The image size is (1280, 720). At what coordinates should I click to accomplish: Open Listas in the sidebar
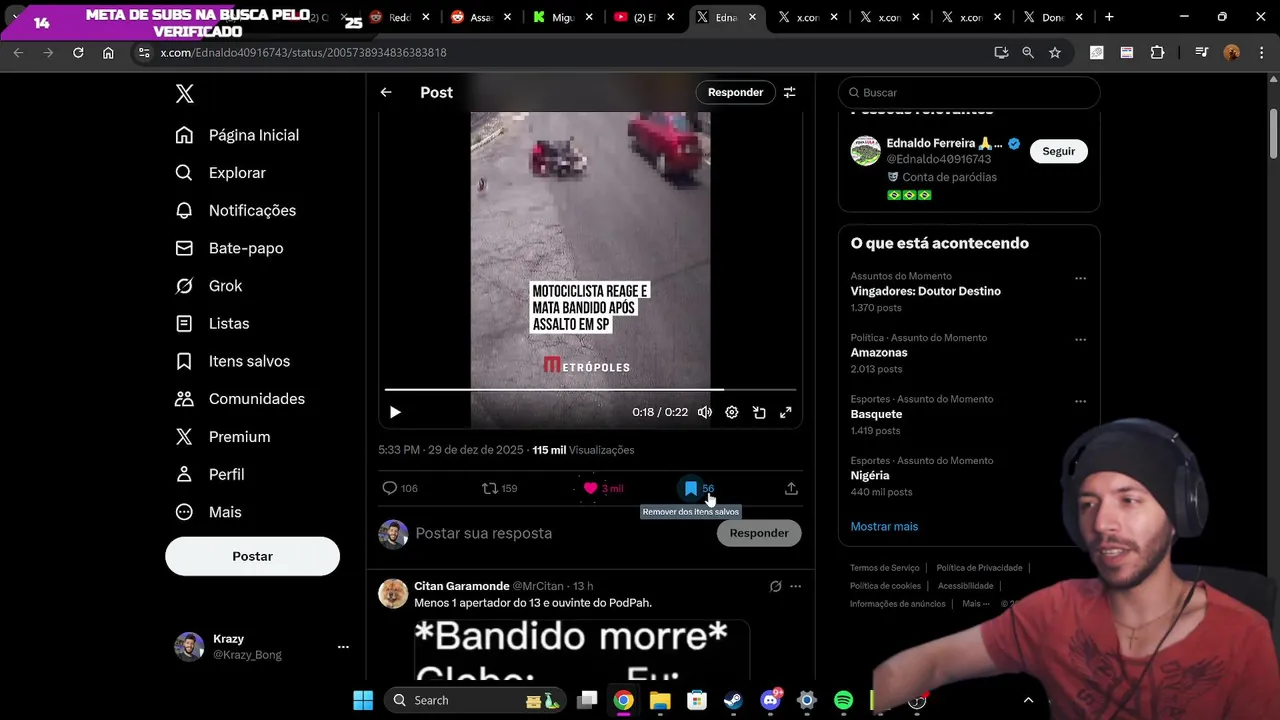tap(212, 323)
